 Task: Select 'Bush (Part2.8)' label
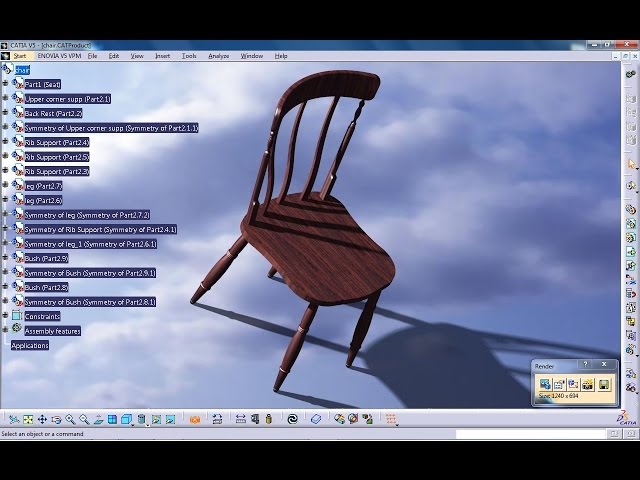point(46,287)
